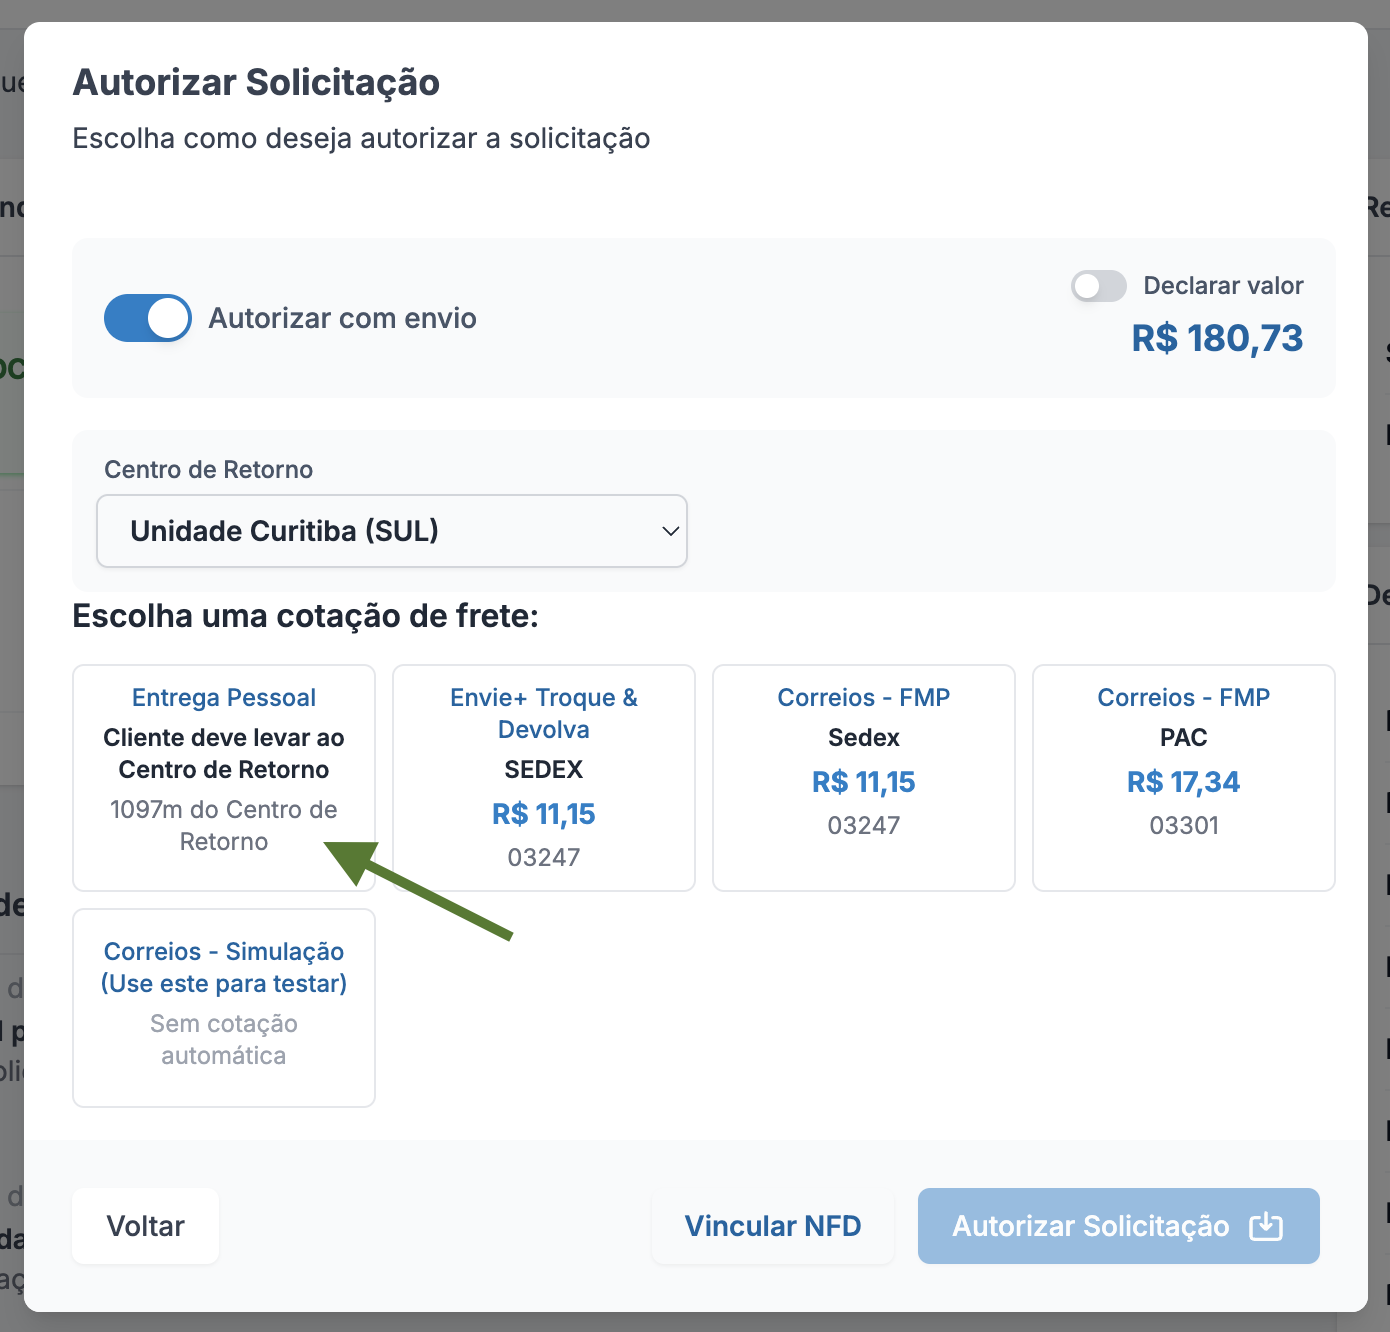Click the 1097m do Centro de Retorno text
Viewport: 1390px width, 1332px height.
point(224,825)
